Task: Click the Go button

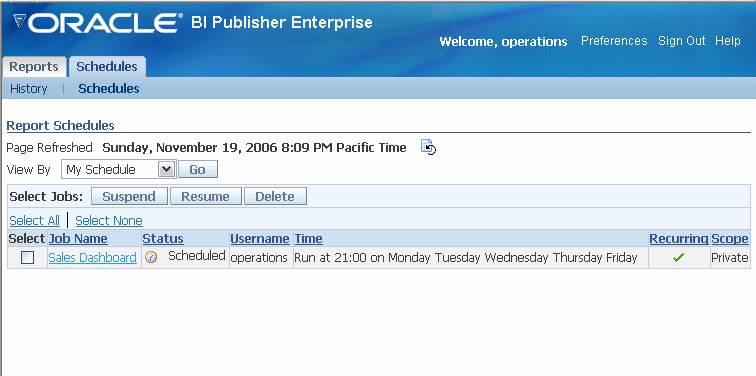Action: [198, 169]
